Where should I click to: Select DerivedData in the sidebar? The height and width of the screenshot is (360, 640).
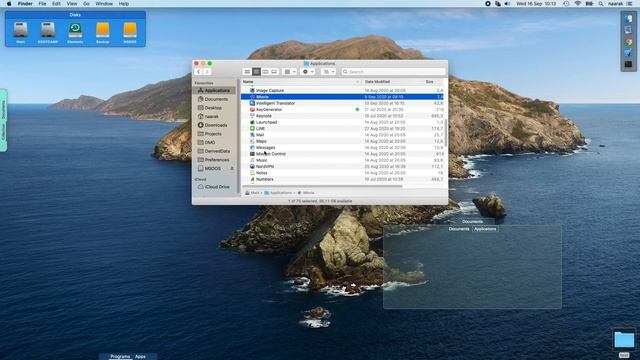tap(214, 151)
